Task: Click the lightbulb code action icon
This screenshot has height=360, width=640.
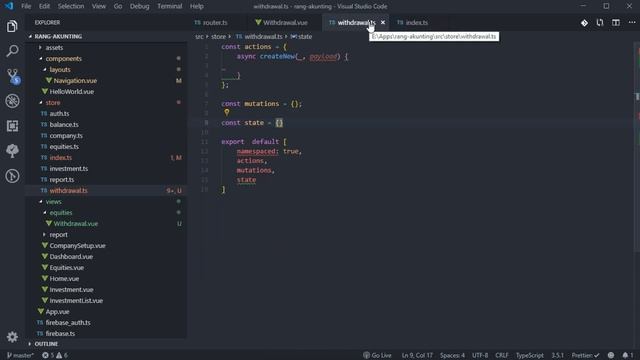Action: pos(227,112)
